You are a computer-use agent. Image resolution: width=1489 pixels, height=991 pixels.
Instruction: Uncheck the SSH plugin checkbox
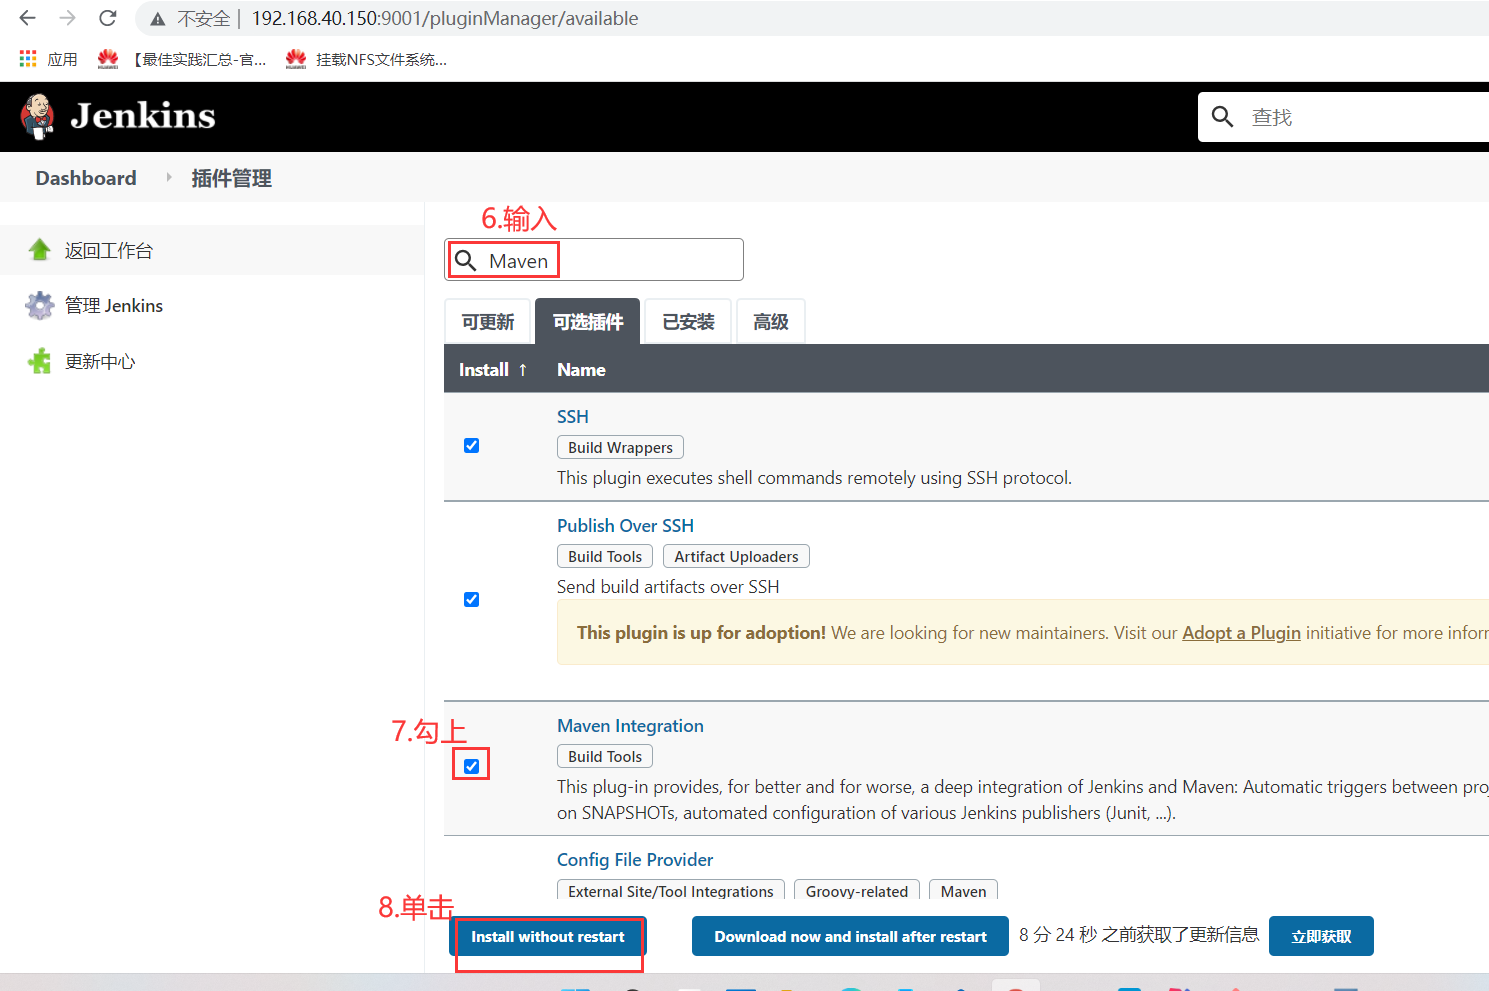471,446
